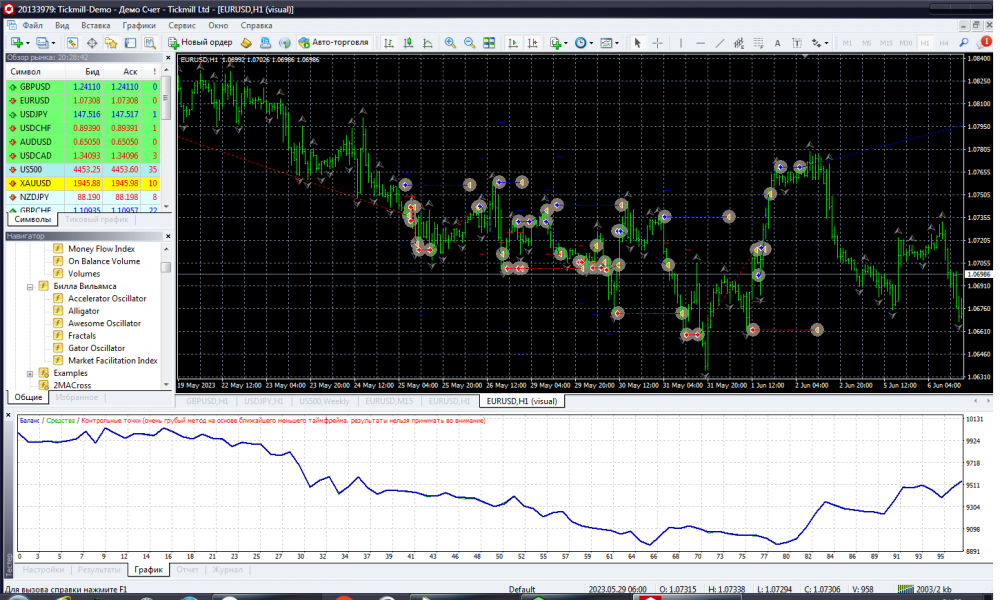Screen dimensions: 1000x600
Task: Collapse the Билла Вильямса tree group
Action: coord(30,286)
